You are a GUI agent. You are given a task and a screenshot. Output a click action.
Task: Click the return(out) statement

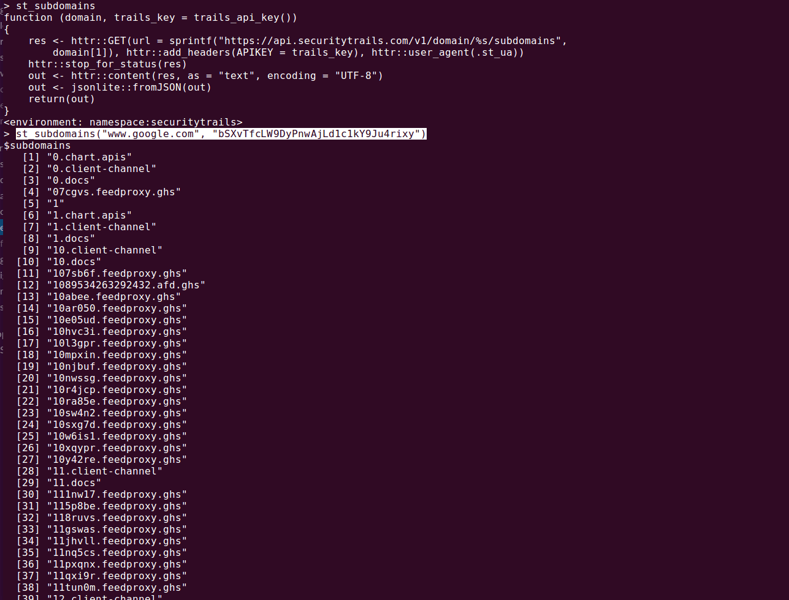[61, 99]
